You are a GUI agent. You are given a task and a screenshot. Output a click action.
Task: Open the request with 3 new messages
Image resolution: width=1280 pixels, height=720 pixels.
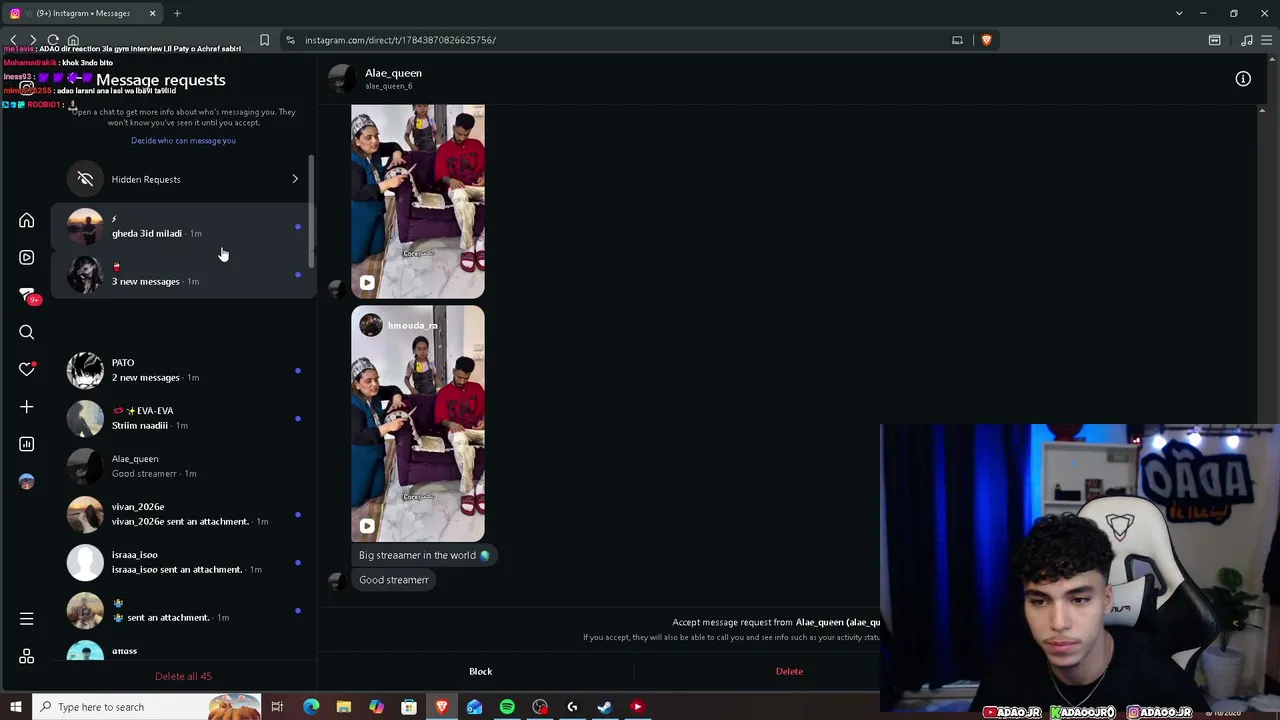pyautogui.click(x=184, y=275)
